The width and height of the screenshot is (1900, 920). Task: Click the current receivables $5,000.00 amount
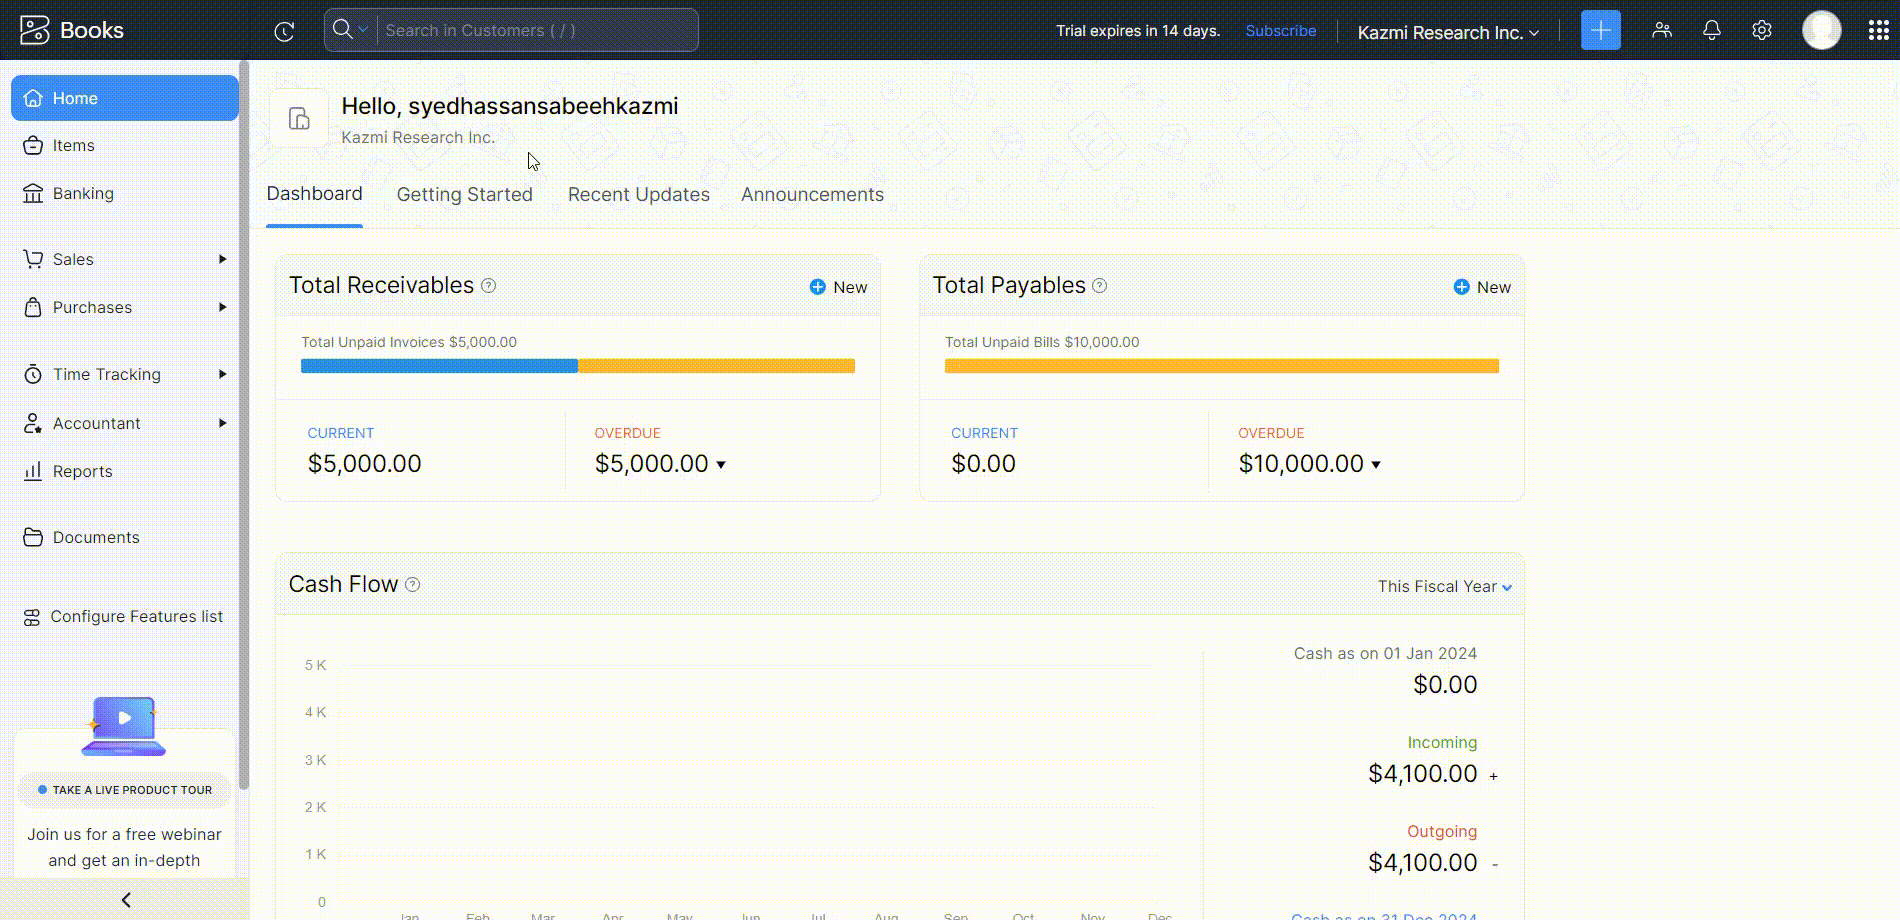click(364, 464)
